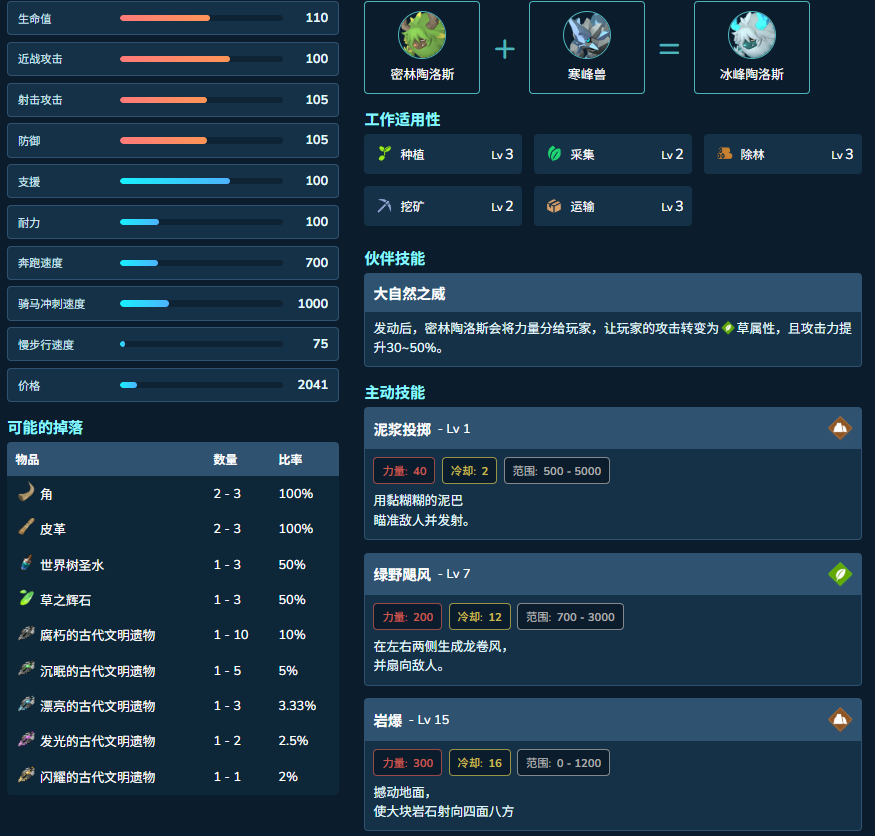Click the 骑马冲刺速度 value 1000
The image size is (875, 836).
[x=312, y=304]
